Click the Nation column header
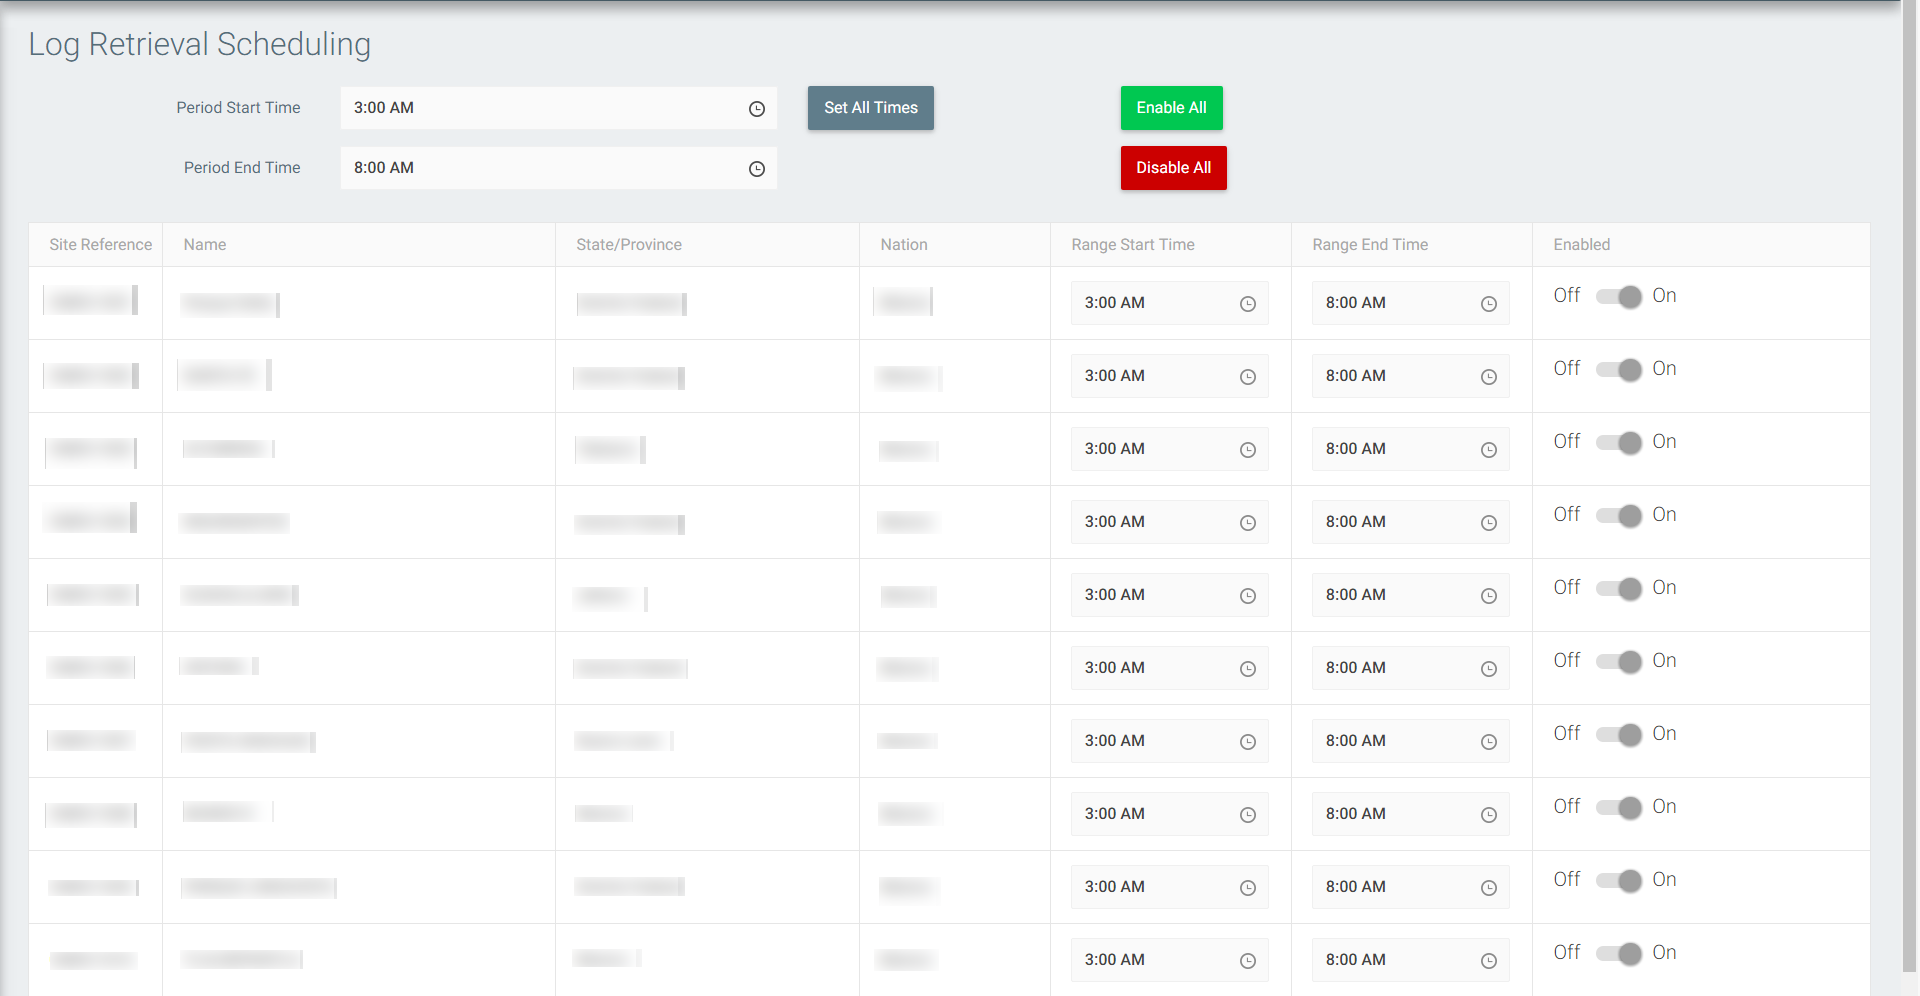Viewport: 1920px width, 996px height. coord(903,245)
